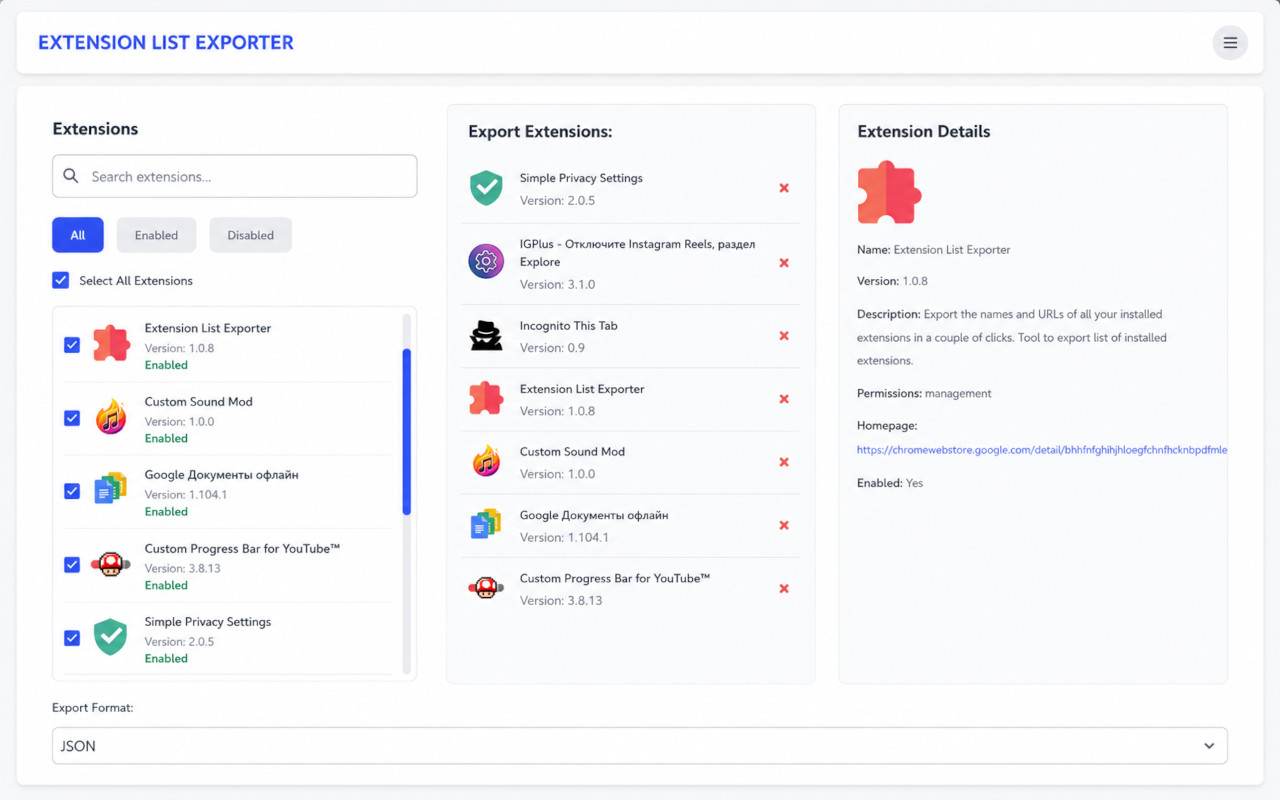The image size is (1280, 800).
Task: Remove Custom Sound Mod from the export list
Action: click(x=784, y=462)
